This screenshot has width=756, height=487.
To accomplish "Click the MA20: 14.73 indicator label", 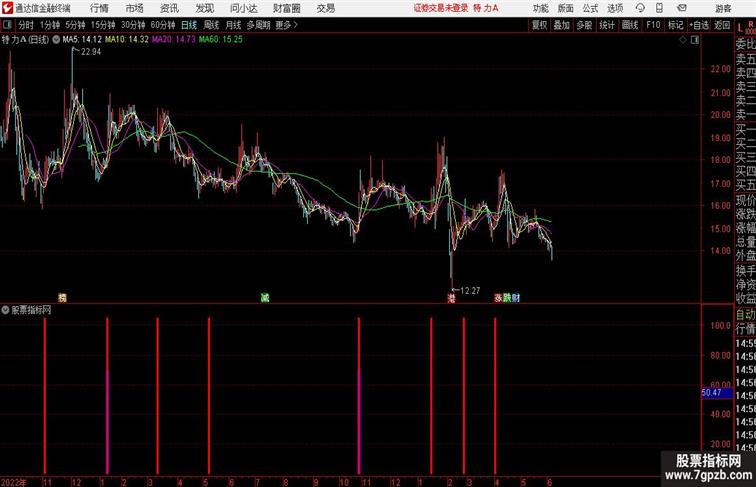I will pyautogui.click(x=174, y=40).
